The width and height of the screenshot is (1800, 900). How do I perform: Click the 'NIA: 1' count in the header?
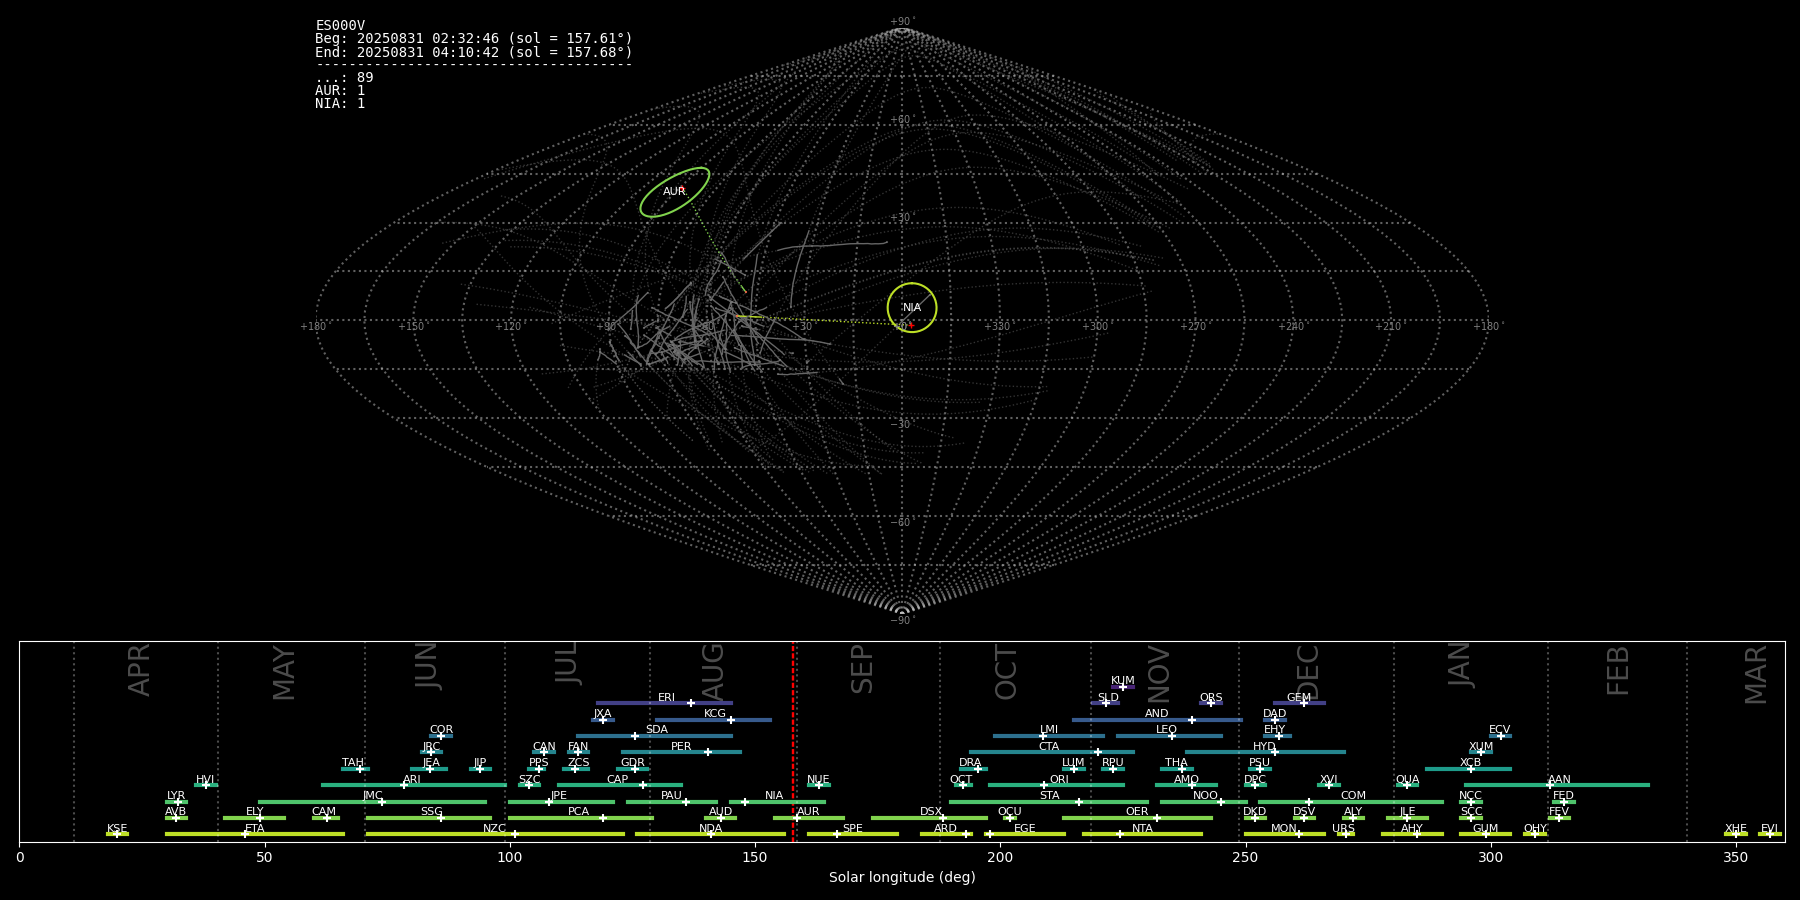[x=340, y=104]
